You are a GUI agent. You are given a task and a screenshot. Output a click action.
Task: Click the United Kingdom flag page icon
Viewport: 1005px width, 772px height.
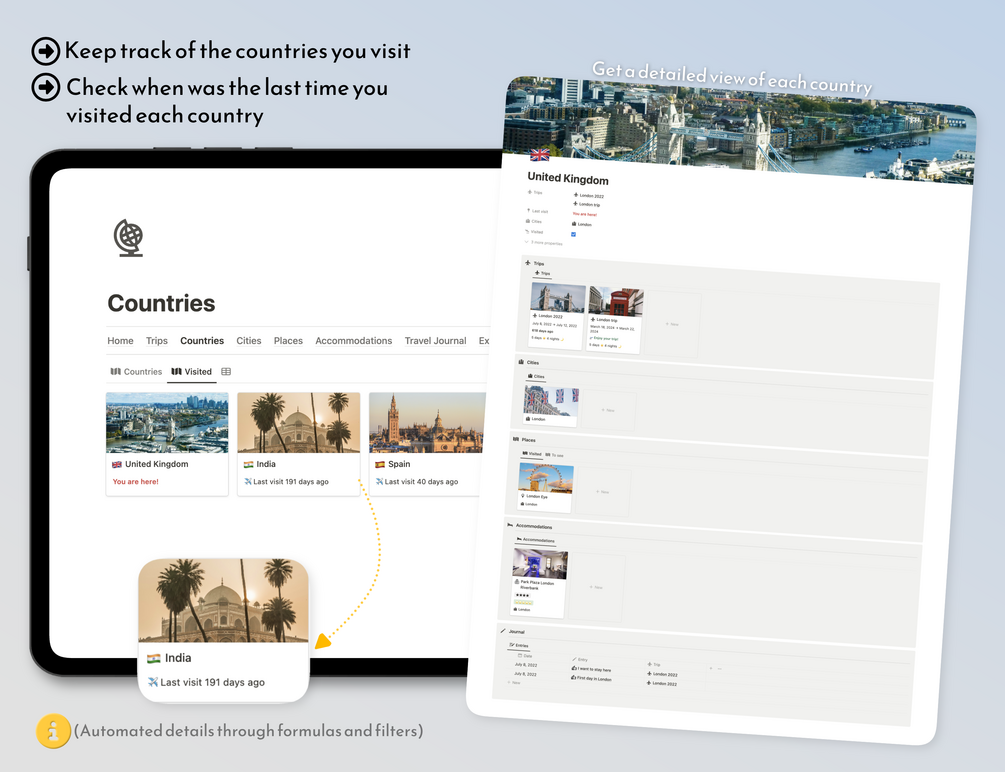pos(540,155)
